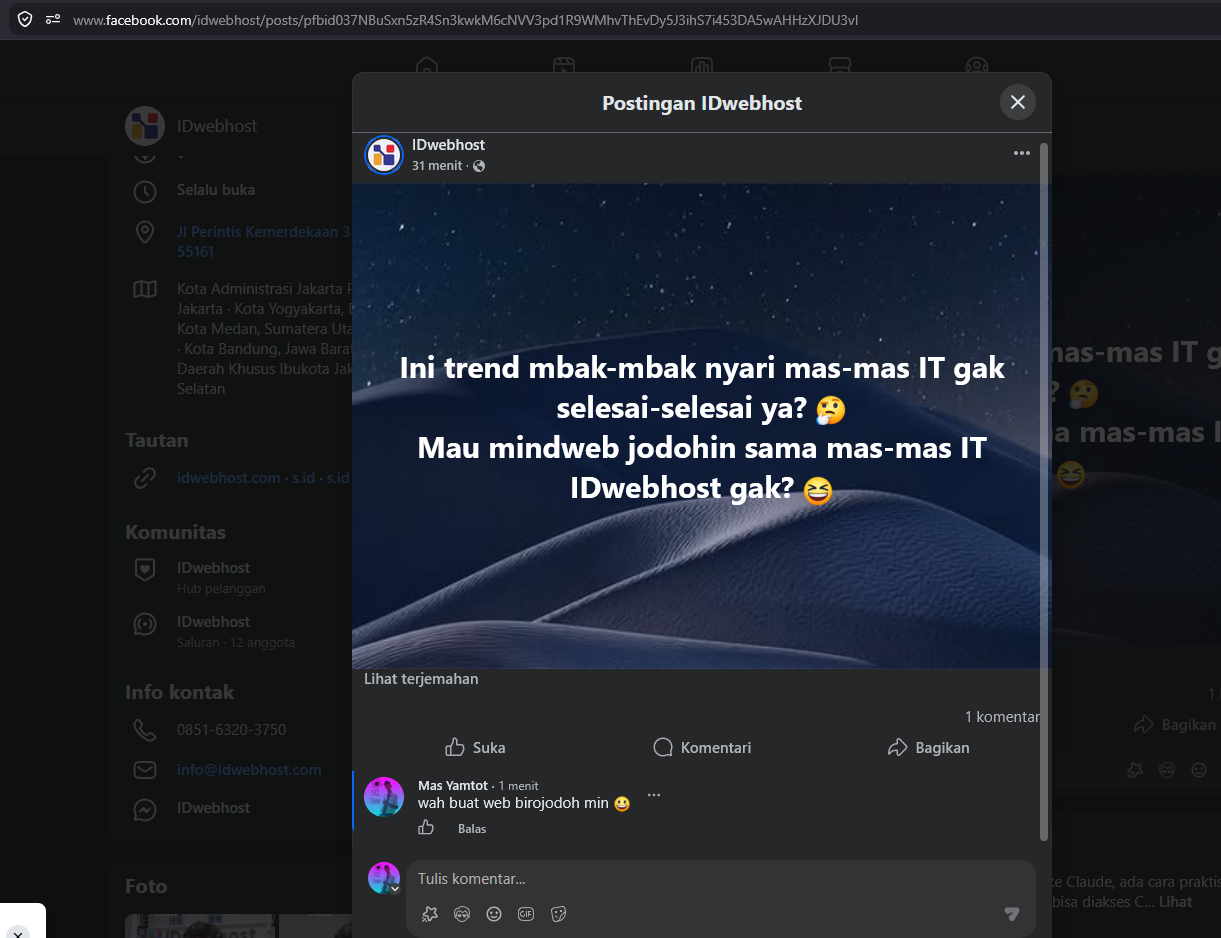Send the comment with arrow icon
Image resolution: width=1221 pixels, height=938 pixels.
click(1011, 913)
